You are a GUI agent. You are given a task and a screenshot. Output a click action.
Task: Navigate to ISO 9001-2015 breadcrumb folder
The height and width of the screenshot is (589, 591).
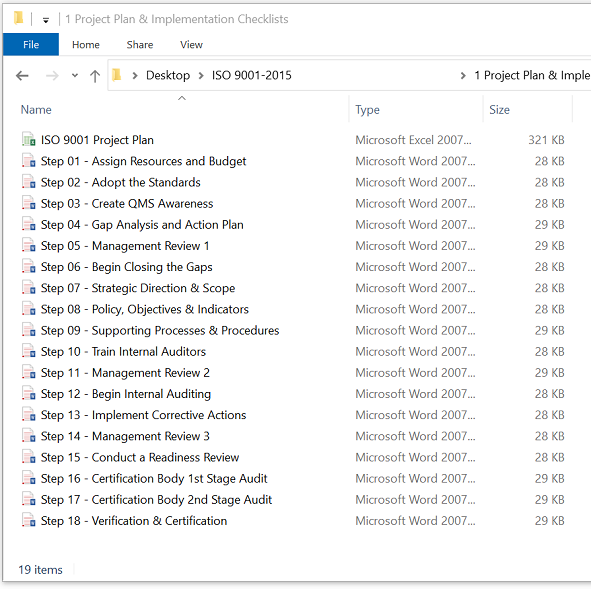(251, 75)
